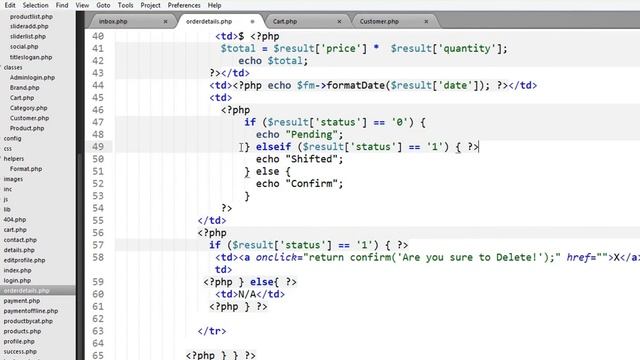
Task: Open profile.php in the sidebar
Action: (x=19, y=342)
